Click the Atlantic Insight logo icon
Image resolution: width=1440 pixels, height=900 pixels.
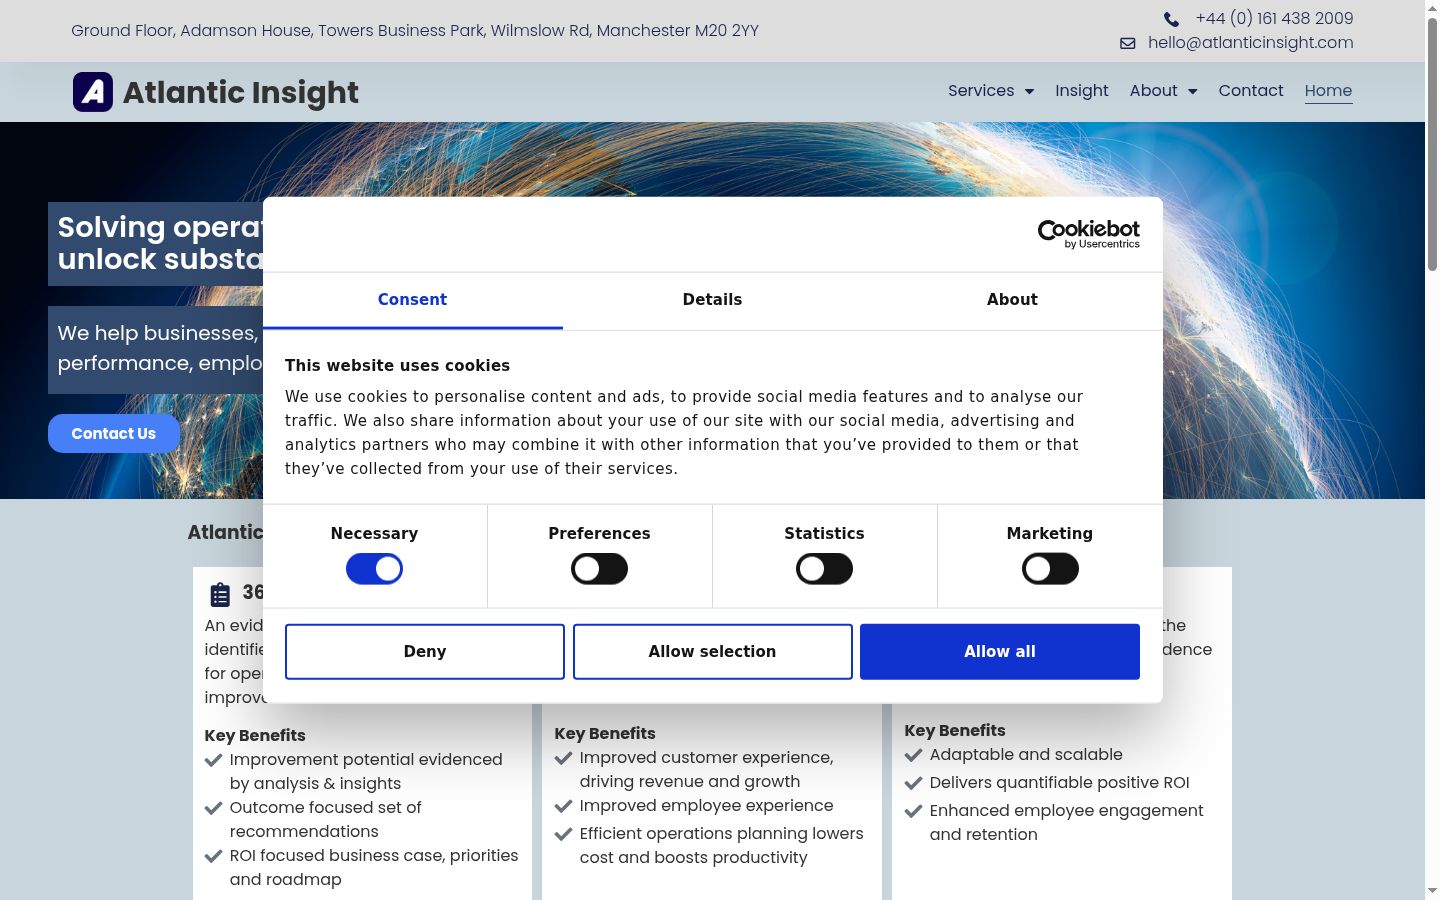(x=93, y=92)
